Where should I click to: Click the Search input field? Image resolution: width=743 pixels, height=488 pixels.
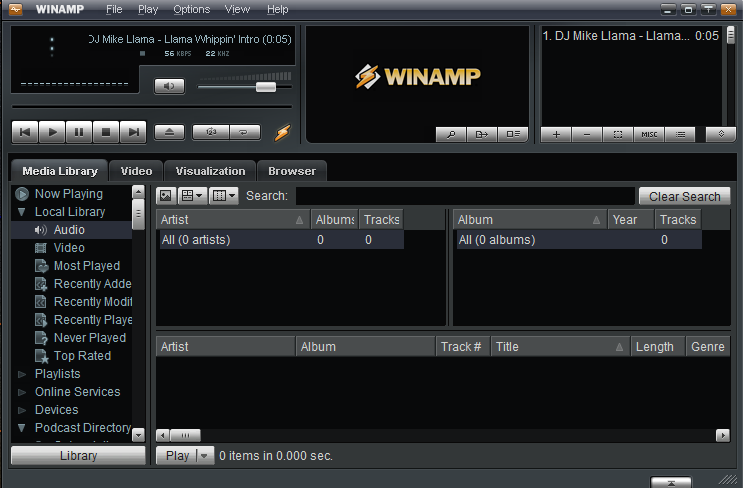pos(465,196)
